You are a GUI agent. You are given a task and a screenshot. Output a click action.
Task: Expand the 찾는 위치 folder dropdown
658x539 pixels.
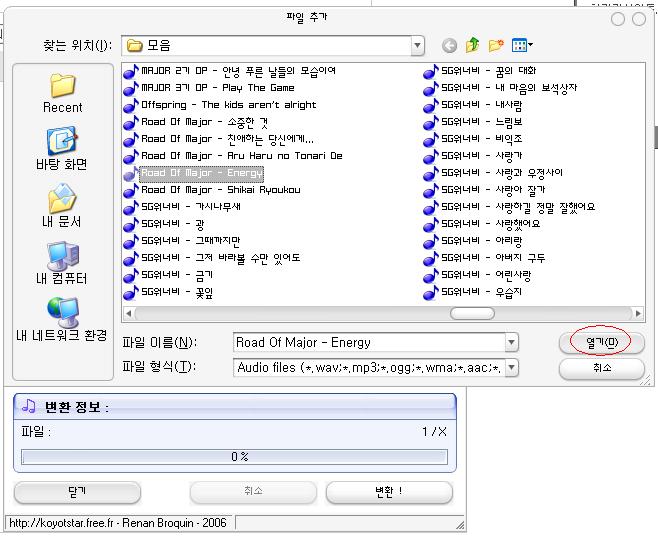[417, 45]
